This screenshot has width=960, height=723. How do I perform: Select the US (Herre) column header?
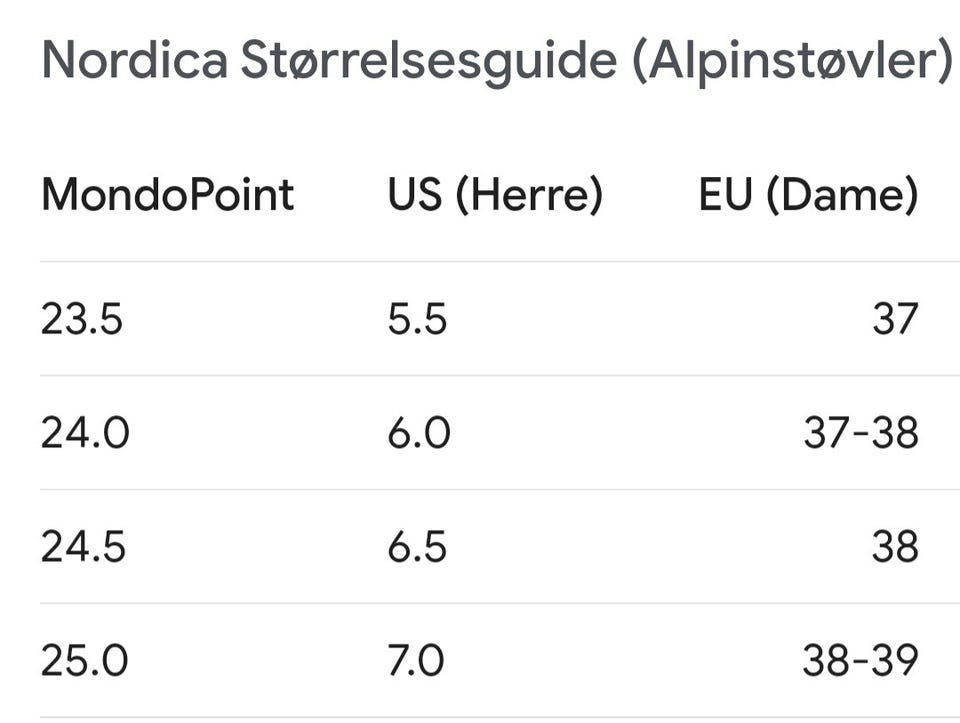click(x=495, y=195)
